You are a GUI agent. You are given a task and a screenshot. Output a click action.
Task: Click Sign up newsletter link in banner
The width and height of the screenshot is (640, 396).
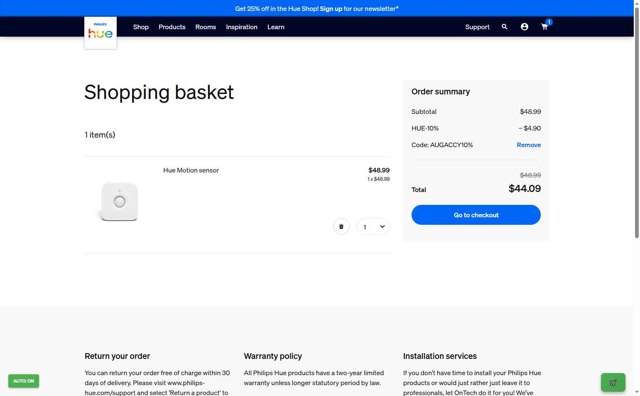[x=331, y=9]
